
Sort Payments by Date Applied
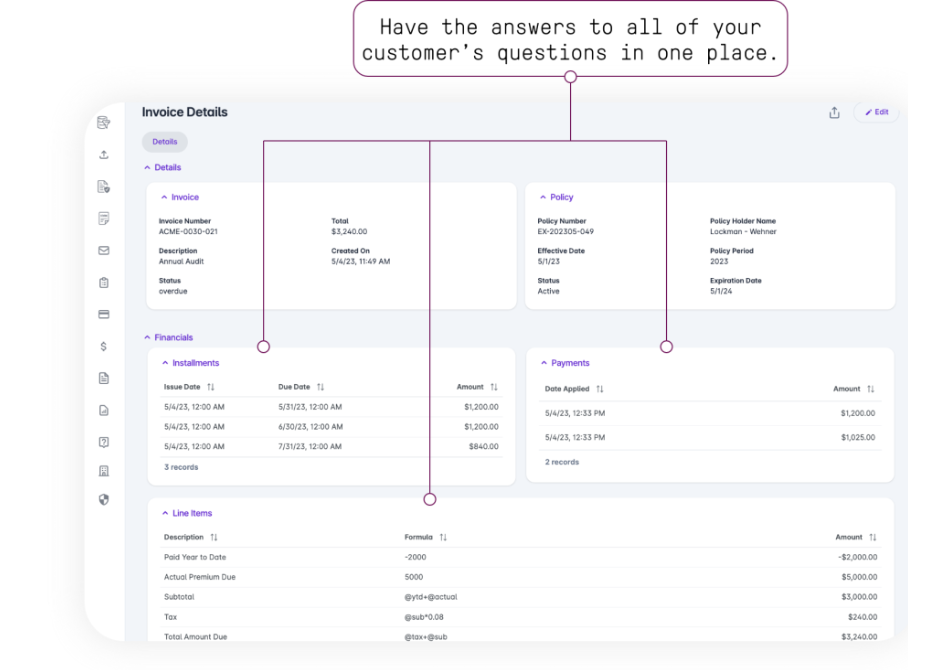point(599,389)
